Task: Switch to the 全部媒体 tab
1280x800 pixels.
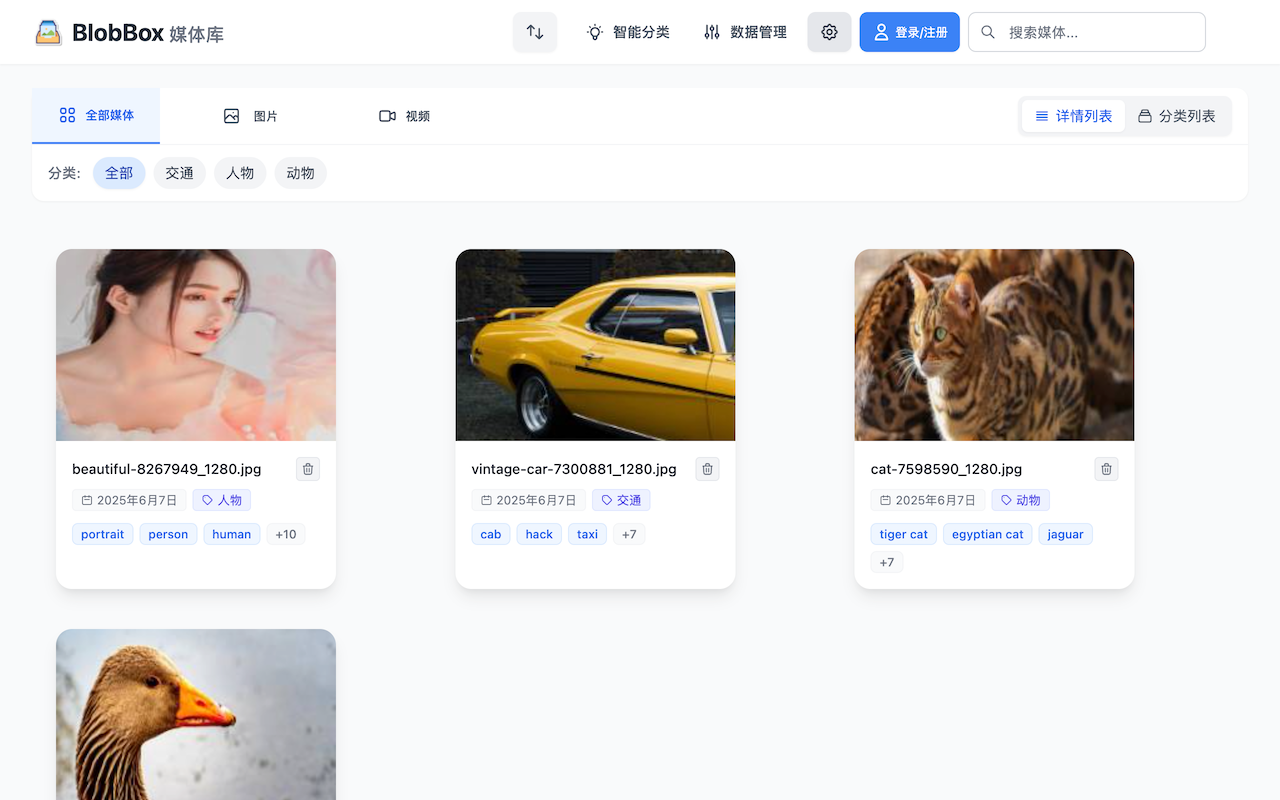Action: point(96,115)
